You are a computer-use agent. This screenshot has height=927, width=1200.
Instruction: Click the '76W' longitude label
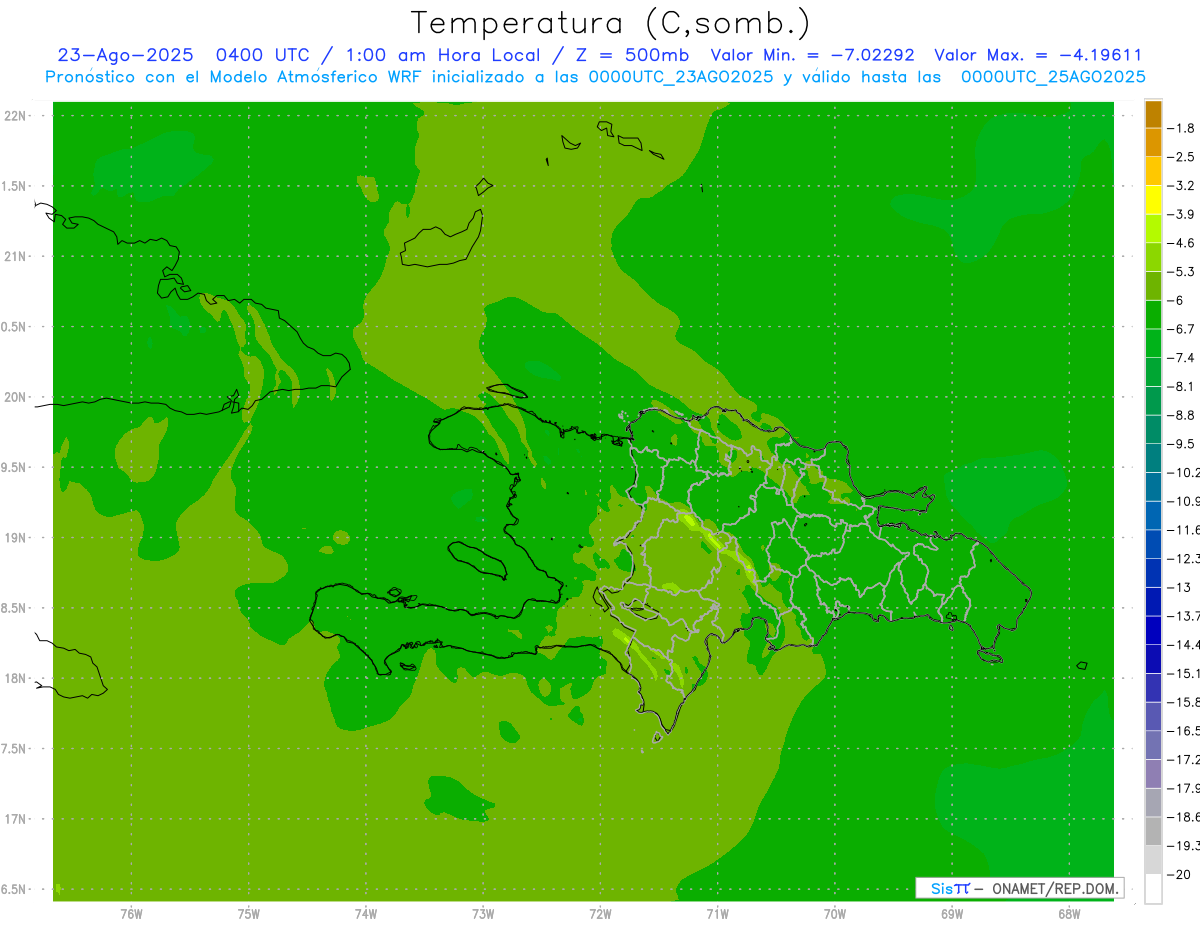(x=130, y=914)
